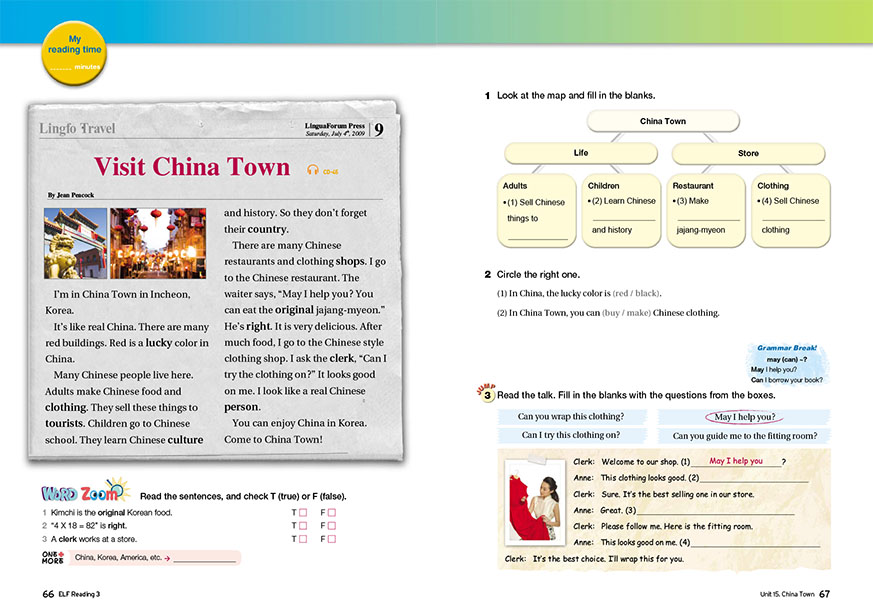This screenshot has width=873, height=612.
Task: Check T for the clerk works at store sentence
Action: click(x=304, y=538)
